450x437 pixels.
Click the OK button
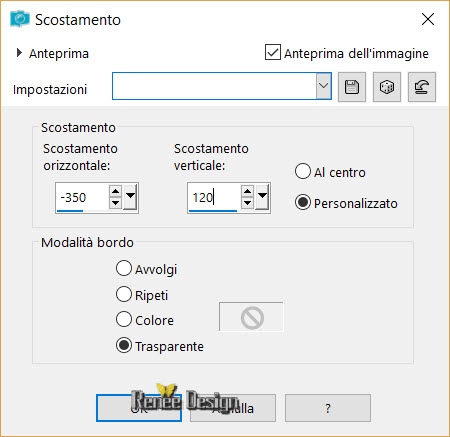pos(139,408)
